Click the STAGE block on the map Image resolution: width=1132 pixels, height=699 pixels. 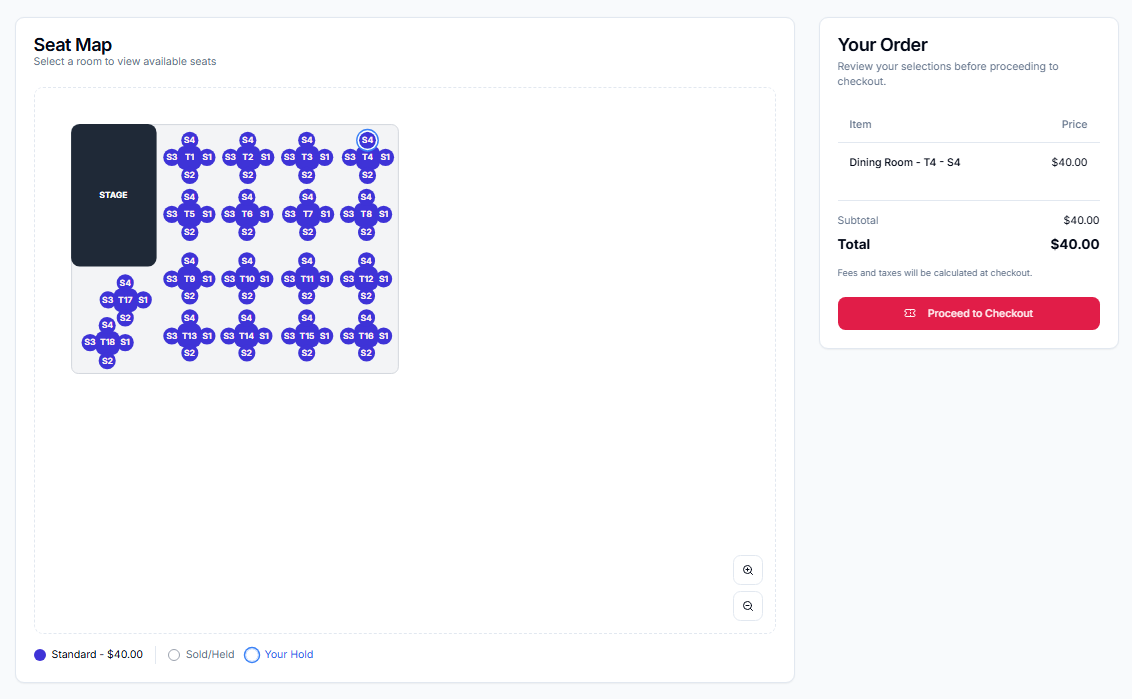pos(113,195)
